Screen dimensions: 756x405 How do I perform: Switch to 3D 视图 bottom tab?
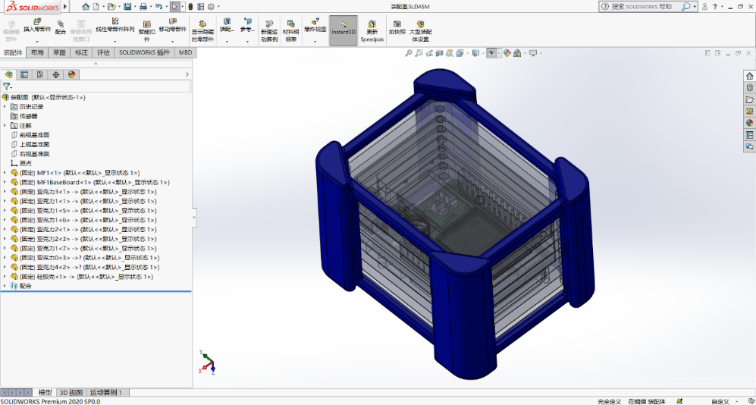click(x=72, y=392)
